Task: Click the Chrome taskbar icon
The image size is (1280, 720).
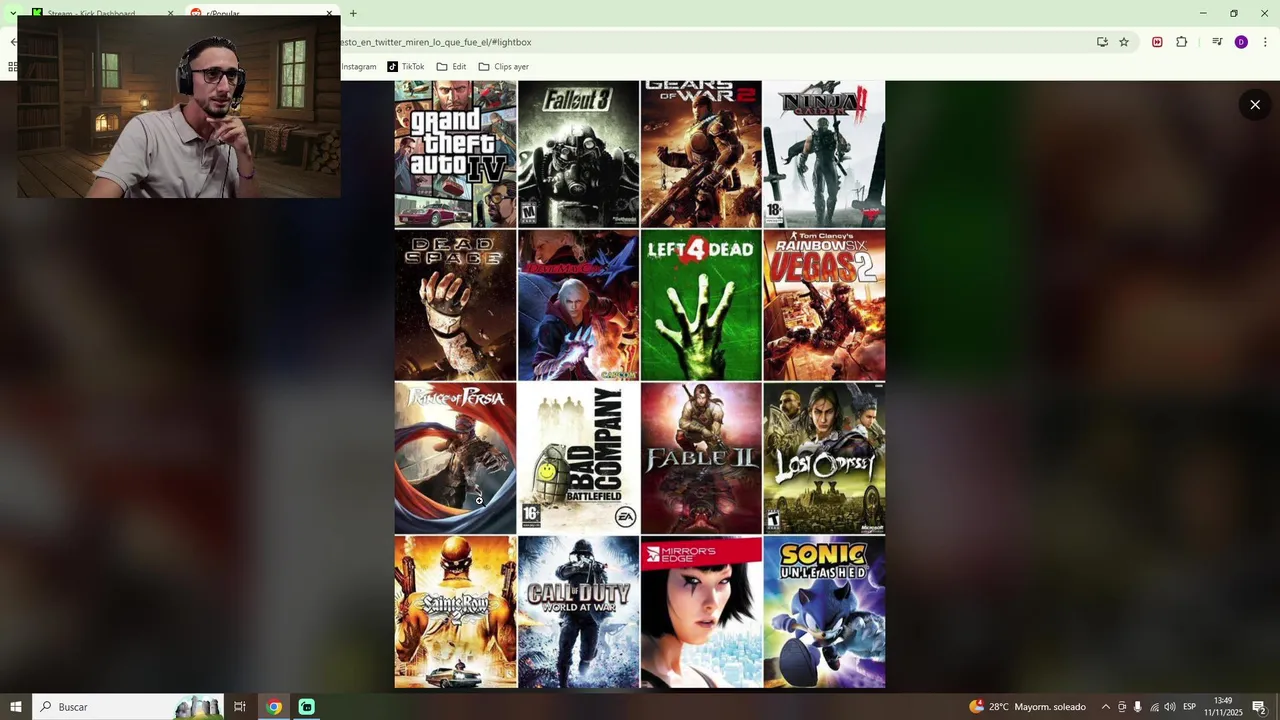Action: [274, 707]
